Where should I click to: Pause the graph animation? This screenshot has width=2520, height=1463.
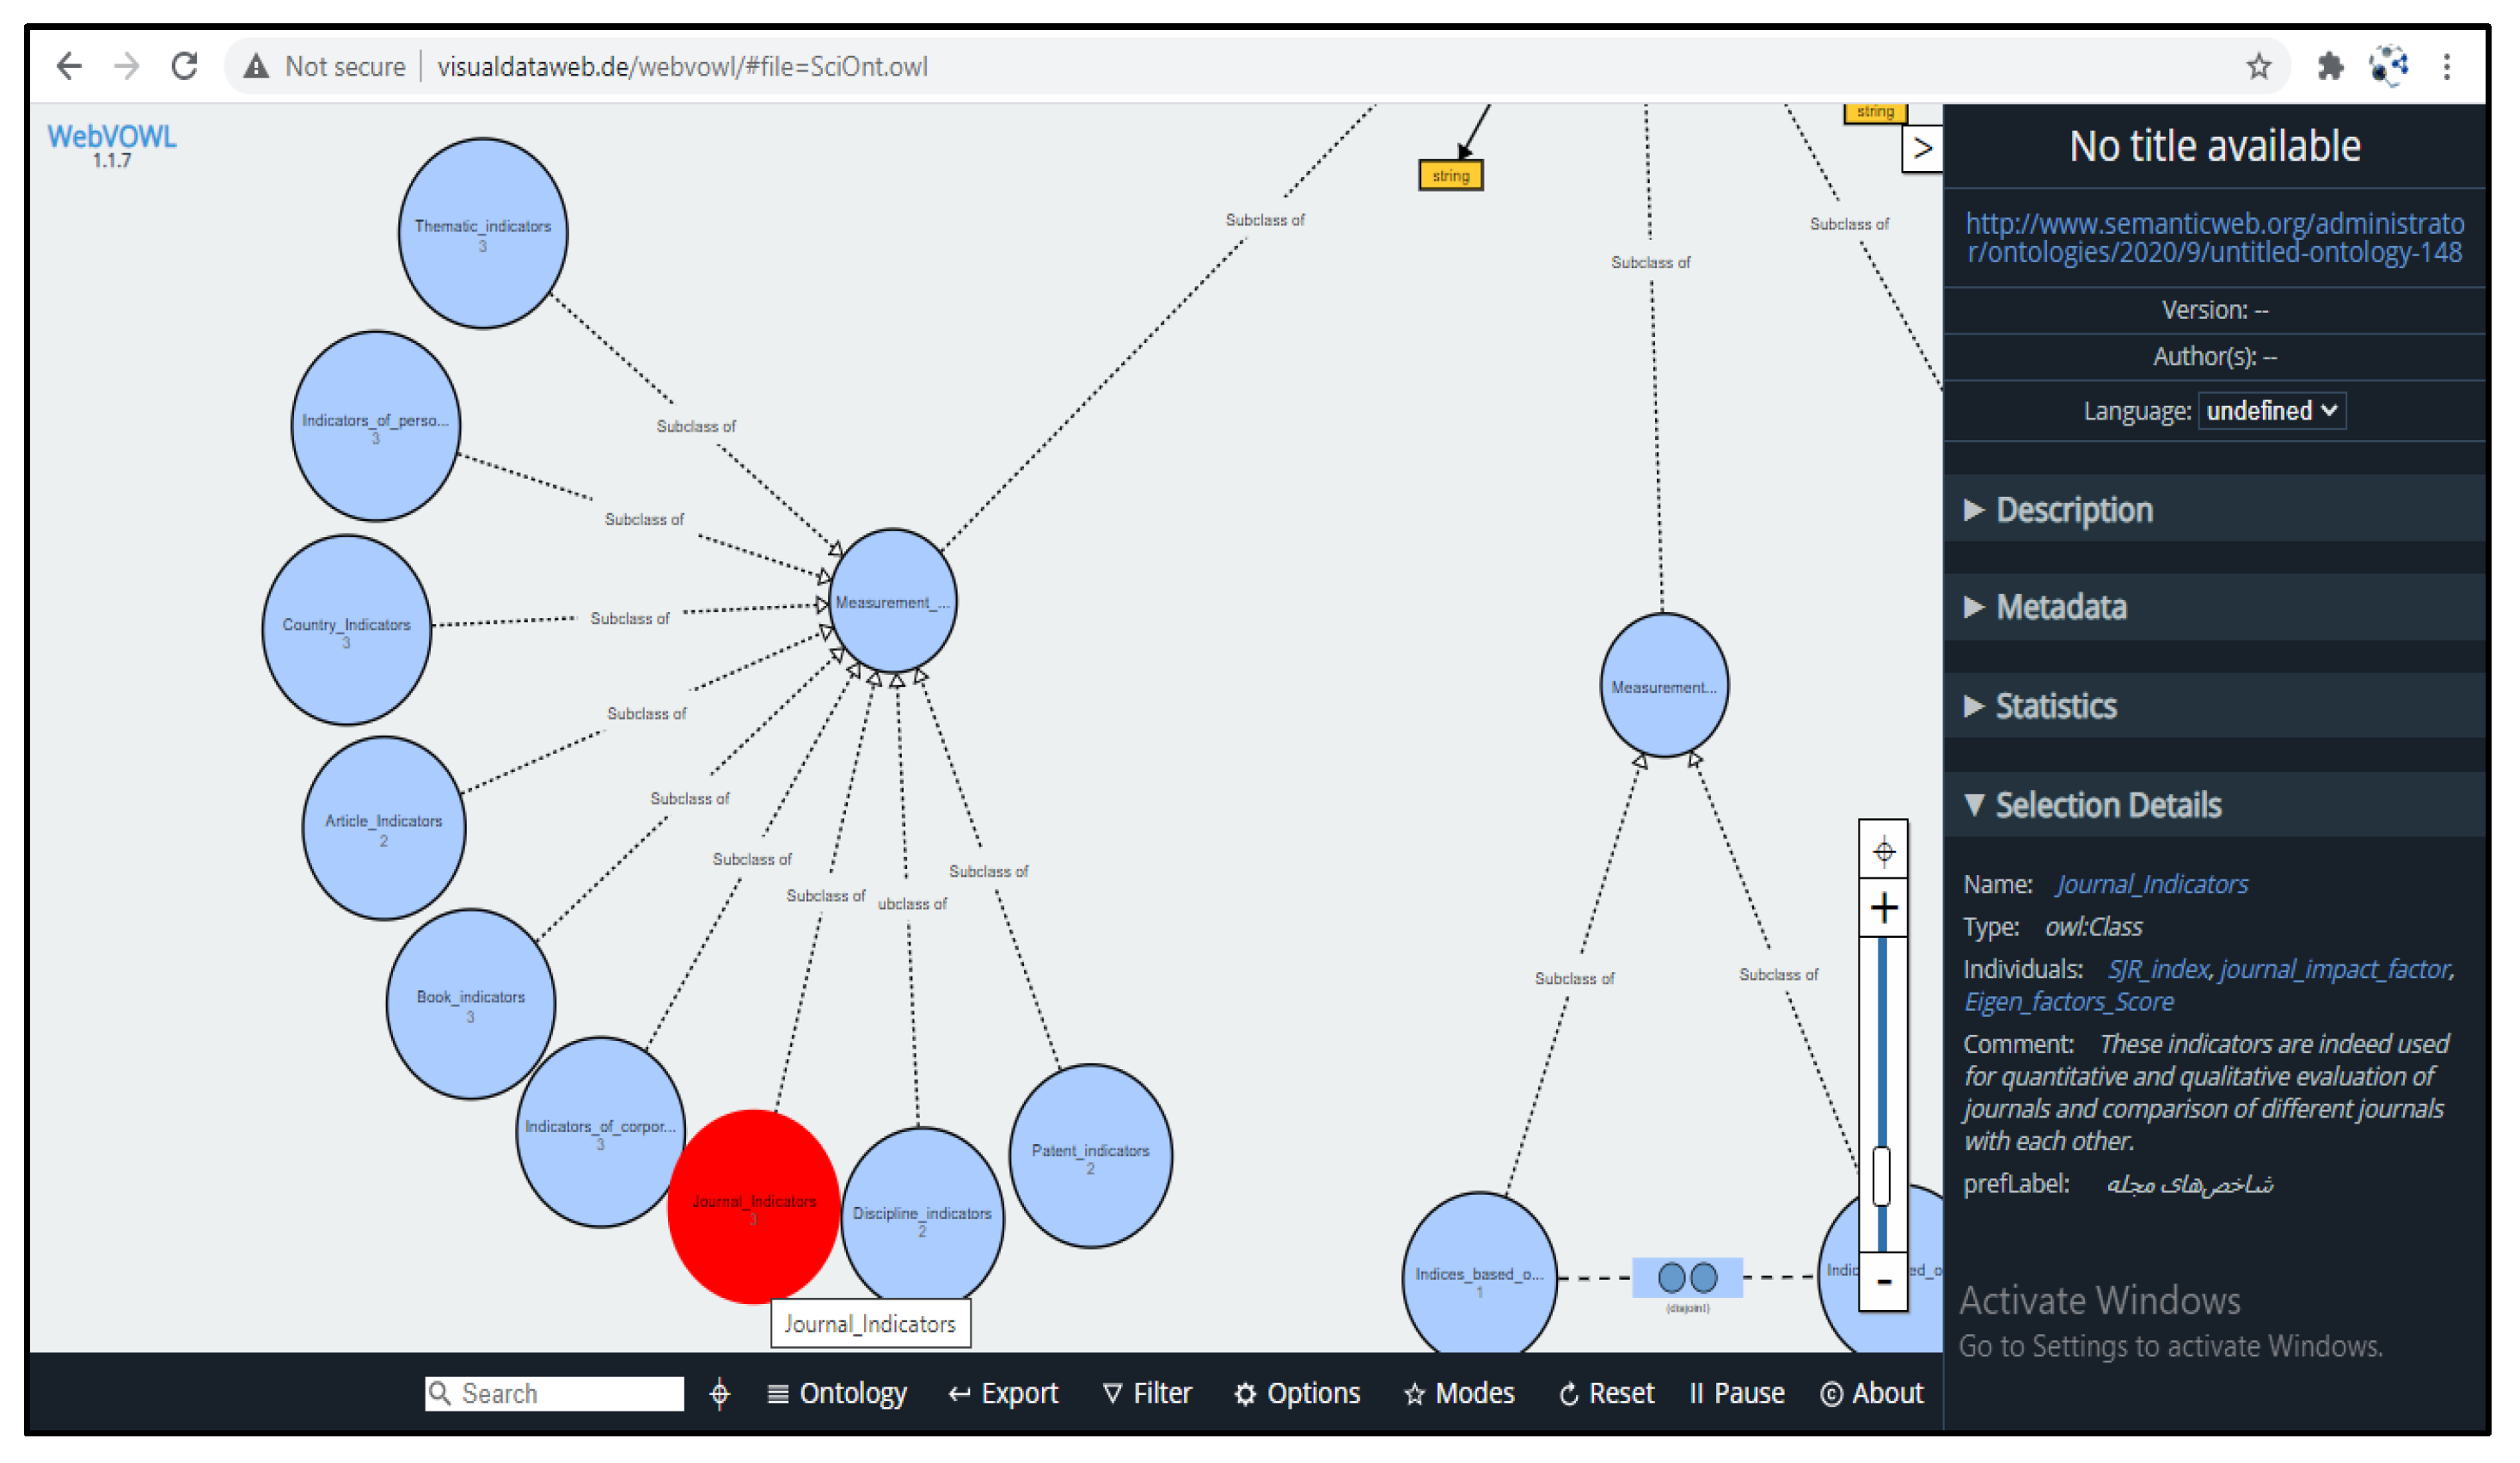1736,1392
